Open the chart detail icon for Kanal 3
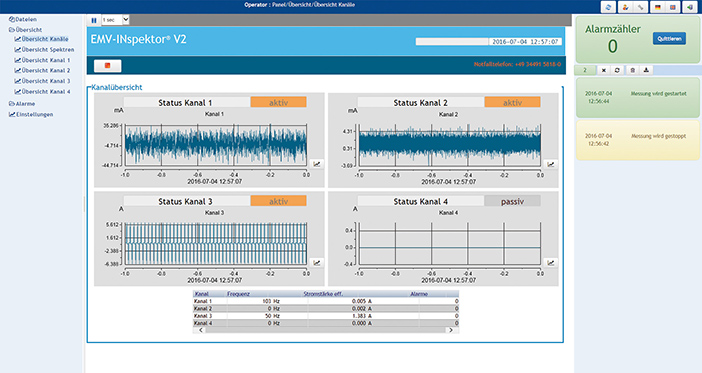Screen dimensions: 702x373 tap(317, 262)
